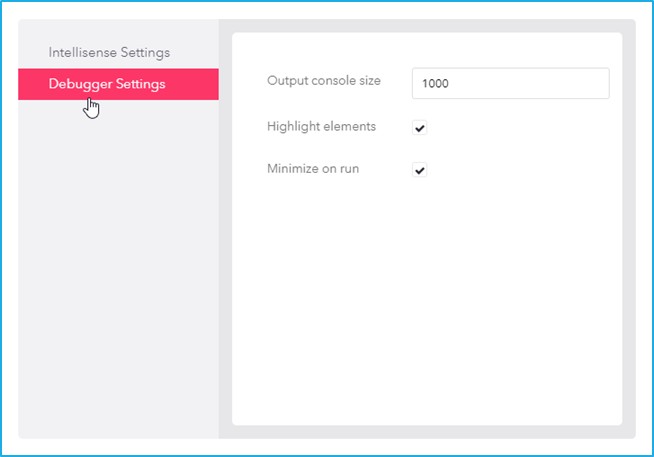Image resolution: width=654 pixels, height=457 pixels.
Task: Click the Minimize on run label text
Action: (313, 168)
